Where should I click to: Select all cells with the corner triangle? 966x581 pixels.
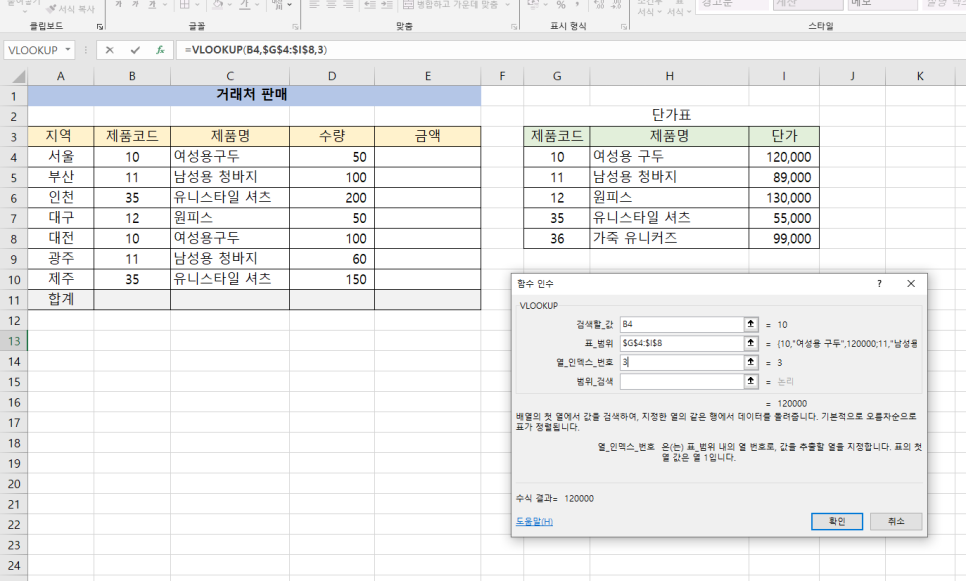(x=18, y=76)
